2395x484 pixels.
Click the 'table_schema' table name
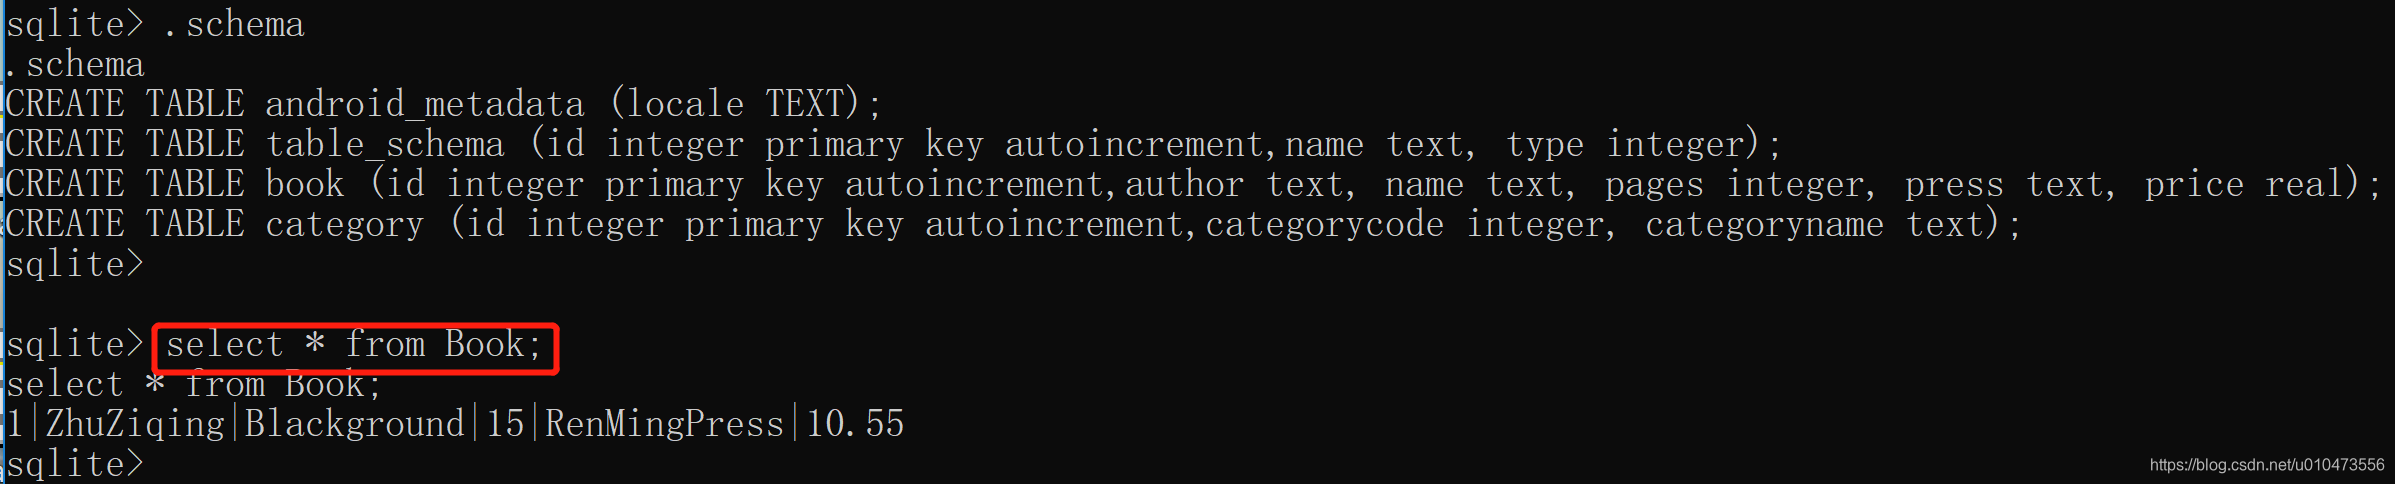(x=385, y=144)
